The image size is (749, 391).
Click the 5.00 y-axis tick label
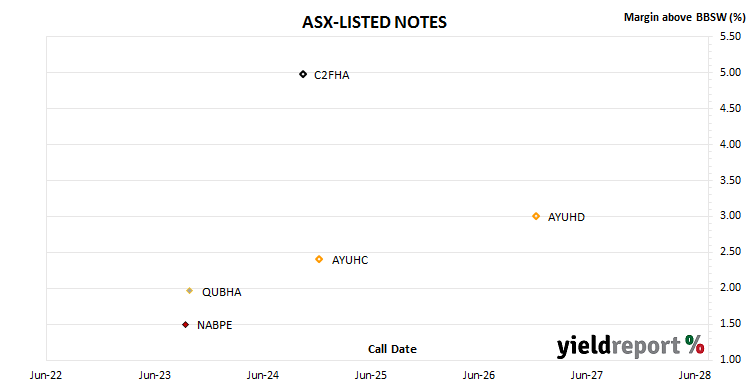coord(730,72)
